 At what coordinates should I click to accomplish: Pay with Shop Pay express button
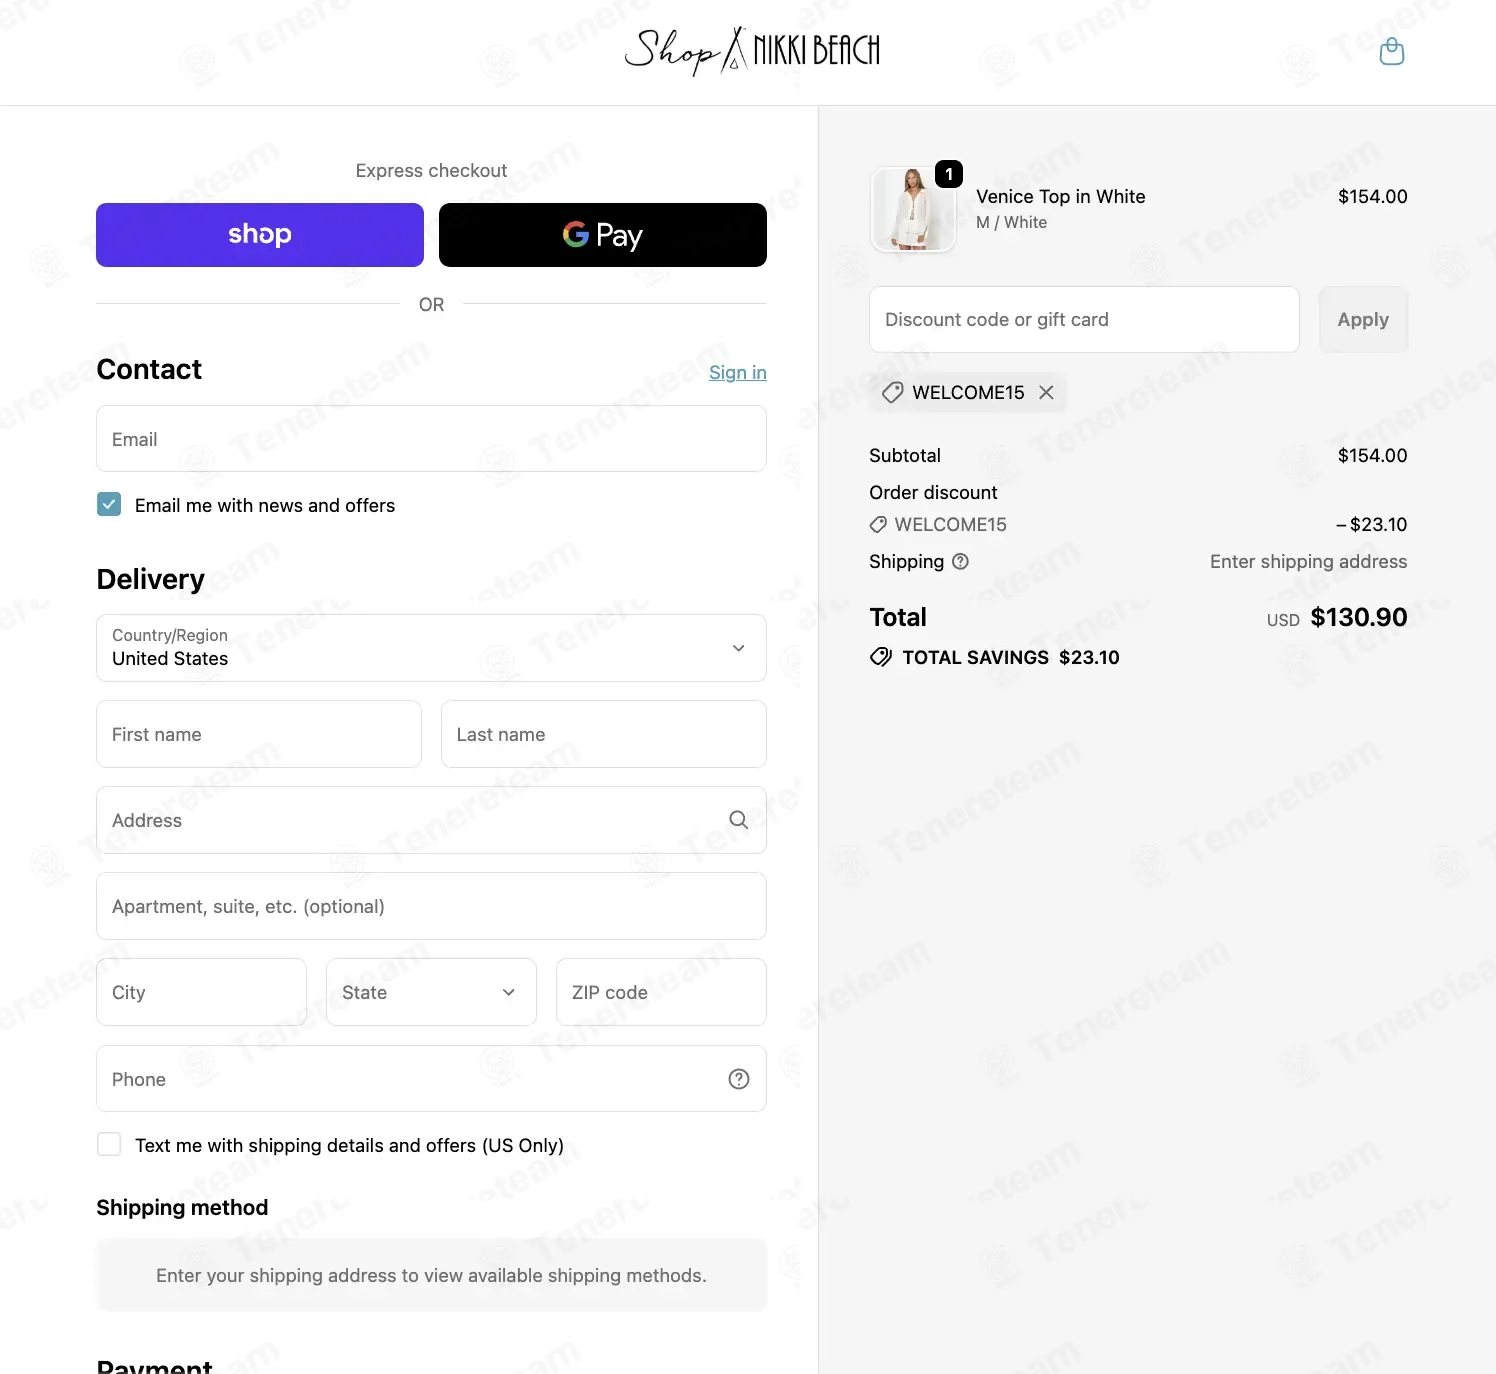click(x=260, y=235)
